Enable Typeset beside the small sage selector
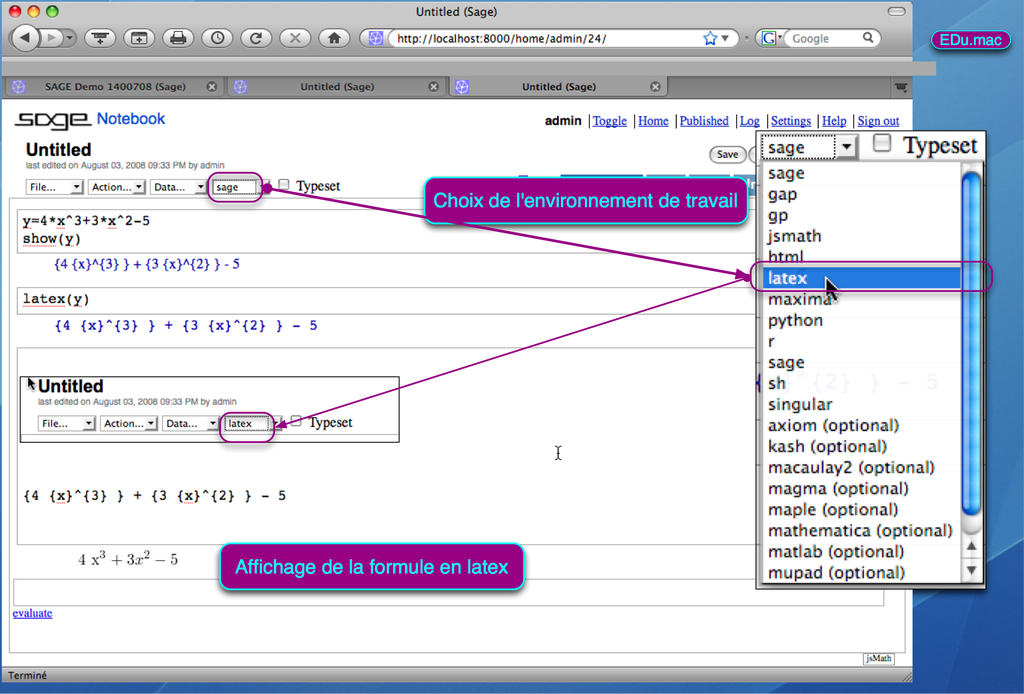 [x=284, y=185]
